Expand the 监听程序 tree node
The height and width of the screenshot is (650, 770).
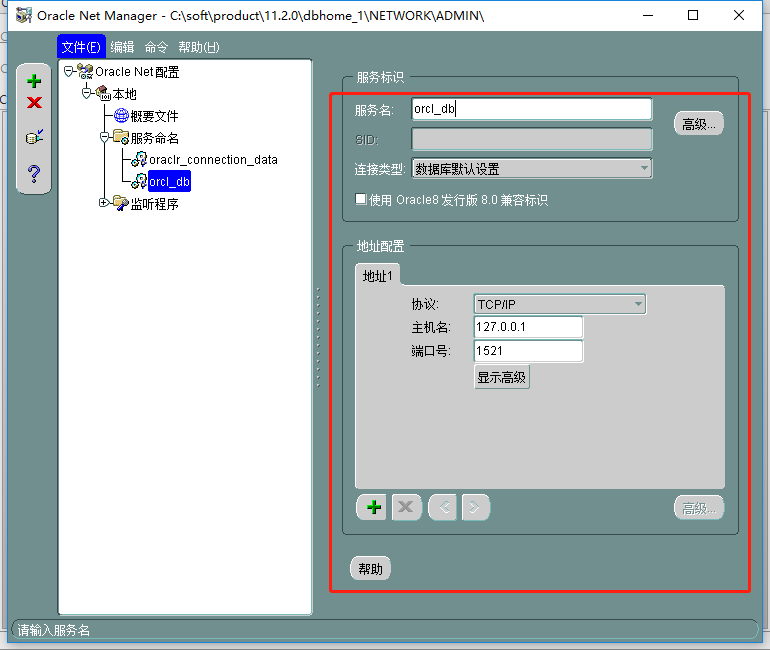pos(104,202)
